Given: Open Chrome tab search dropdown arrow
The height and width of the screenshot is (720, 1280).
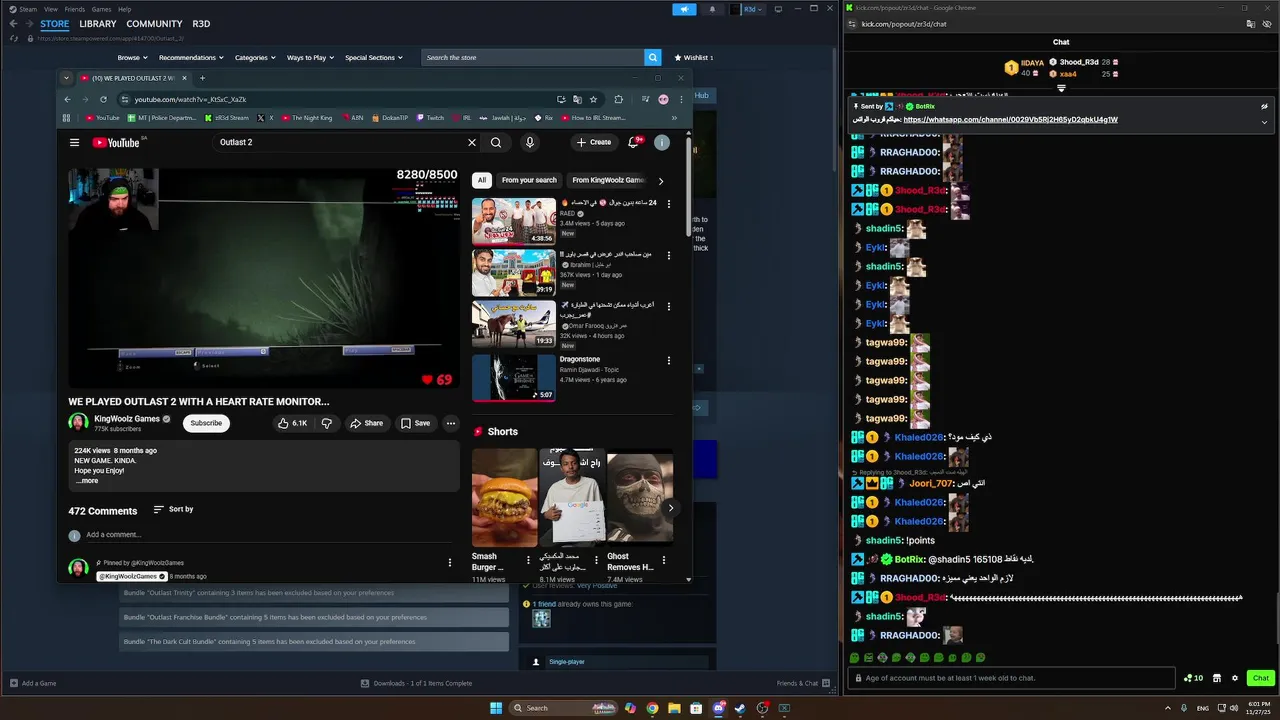Looking at the screenshot, I should (66, 78).
